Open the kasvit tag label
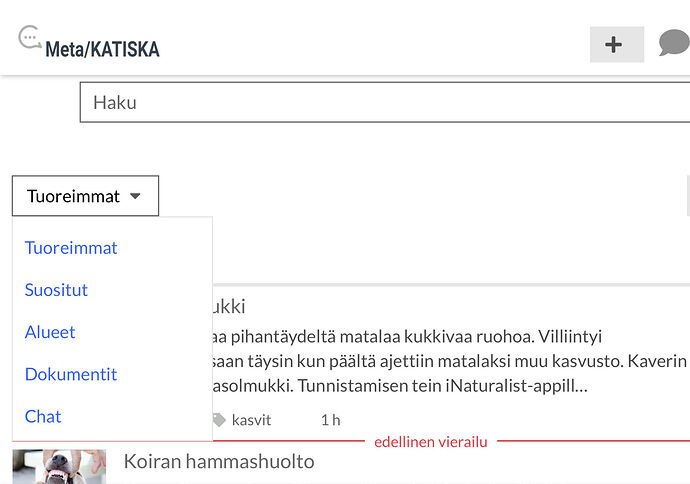Image resolution: width=690 pixels, height=484 pixels. tap(251, 420)
